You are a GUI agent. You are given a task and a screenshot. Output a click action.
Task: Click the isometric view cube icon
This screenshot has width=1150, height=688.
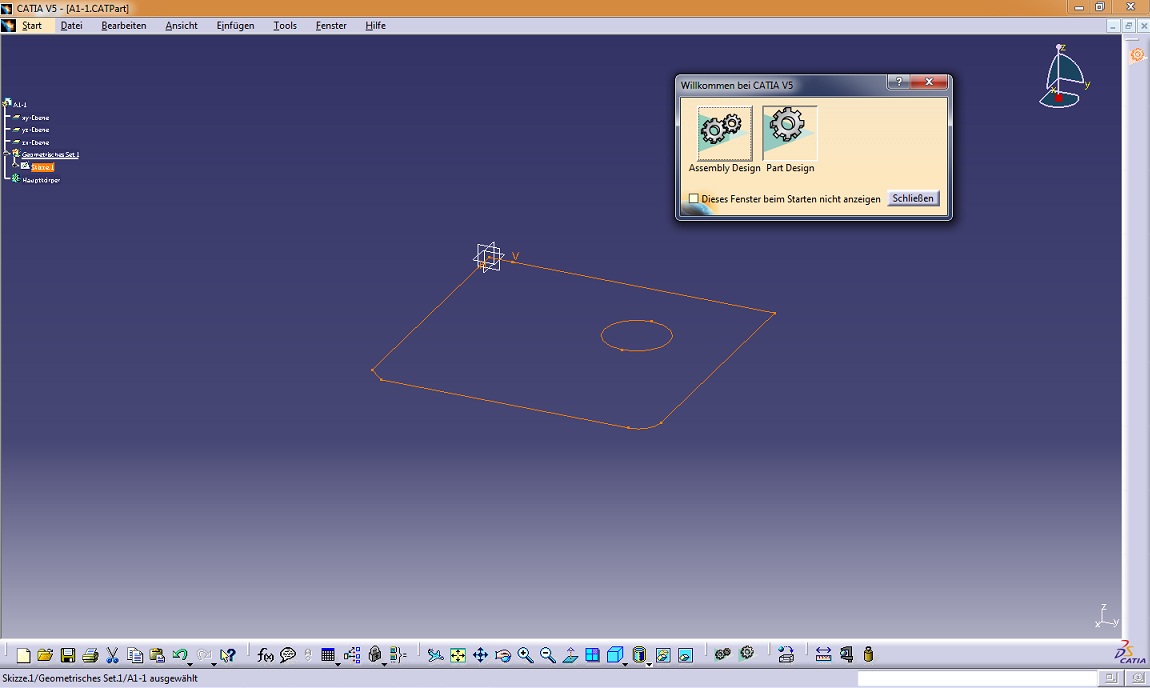615,654
